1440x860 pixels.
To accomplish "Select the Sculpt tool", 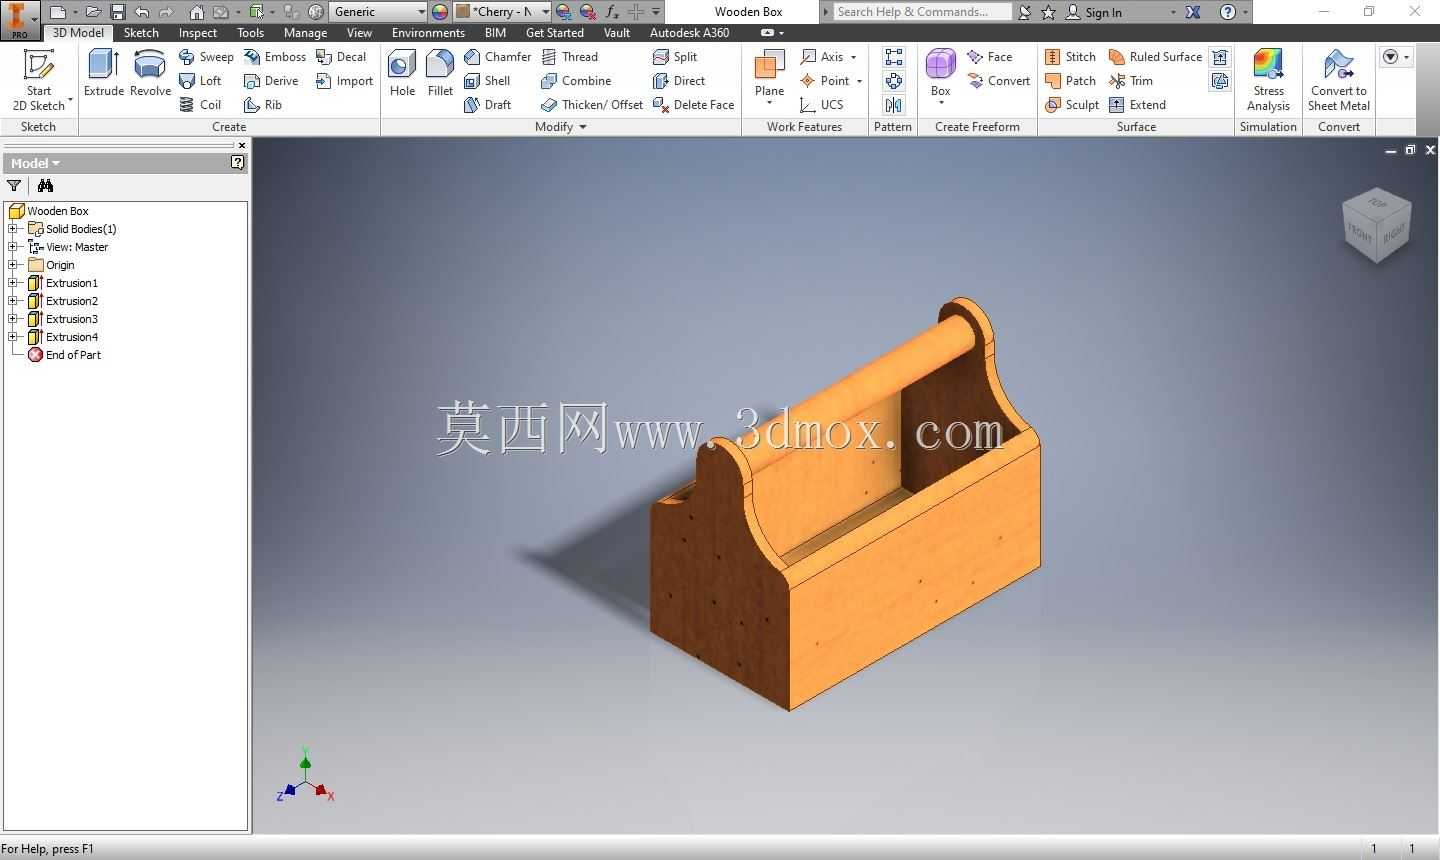I will (1072, 105).
